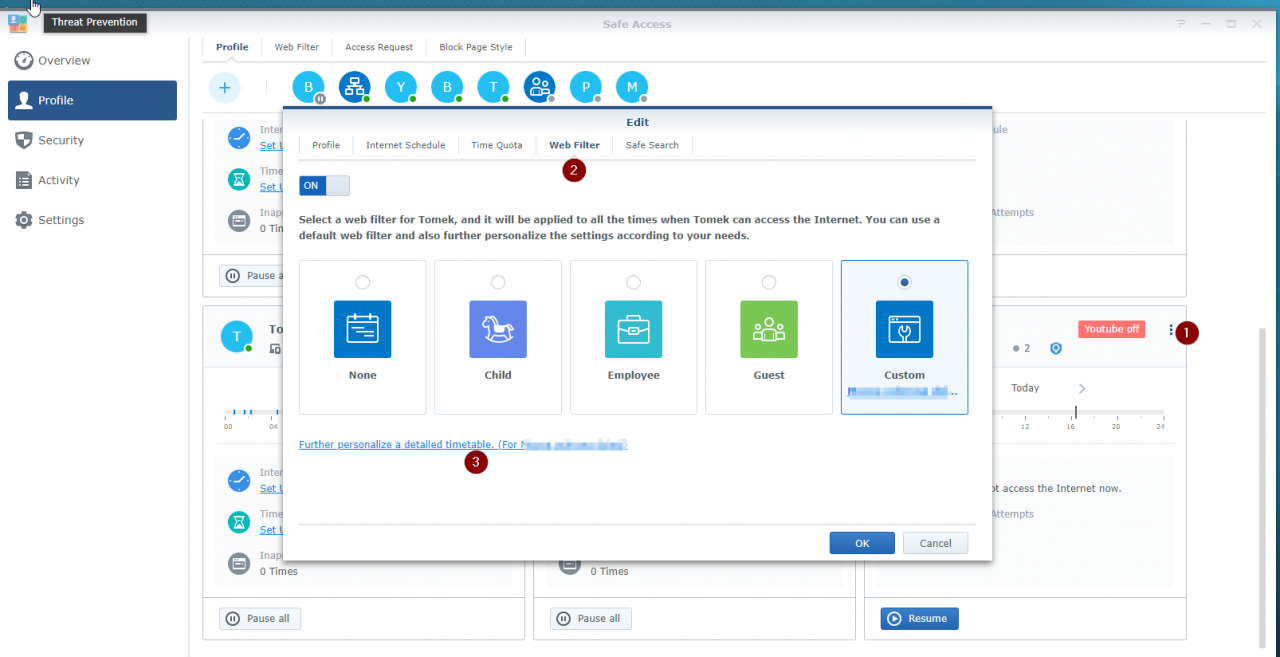Click the OK button
The width and height of the screenshot is (1280, 657).
point(862,543)
